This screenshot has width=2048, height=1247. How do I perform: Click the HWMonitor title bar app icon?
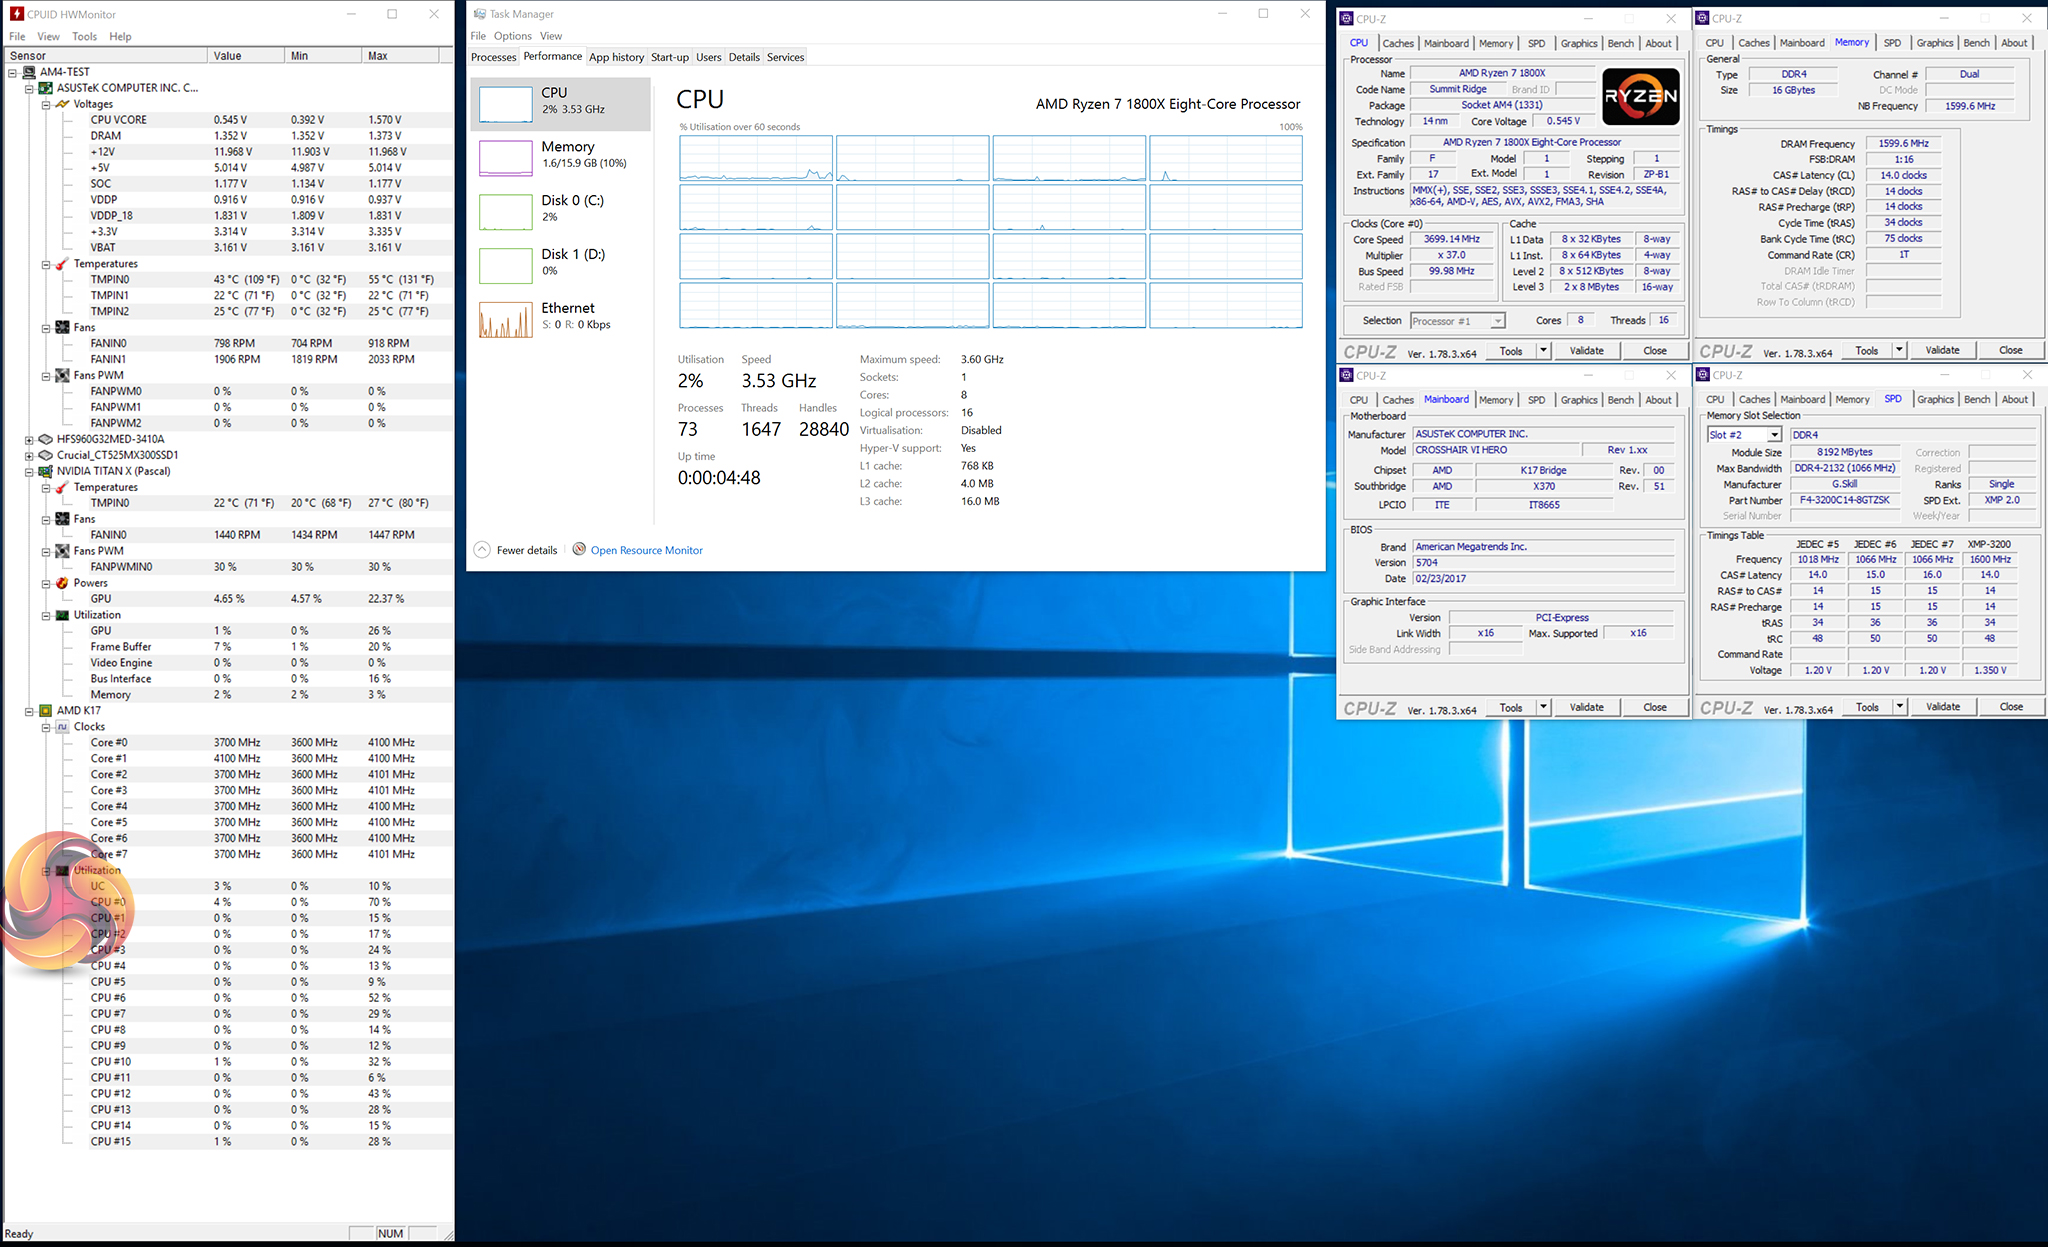16,14
